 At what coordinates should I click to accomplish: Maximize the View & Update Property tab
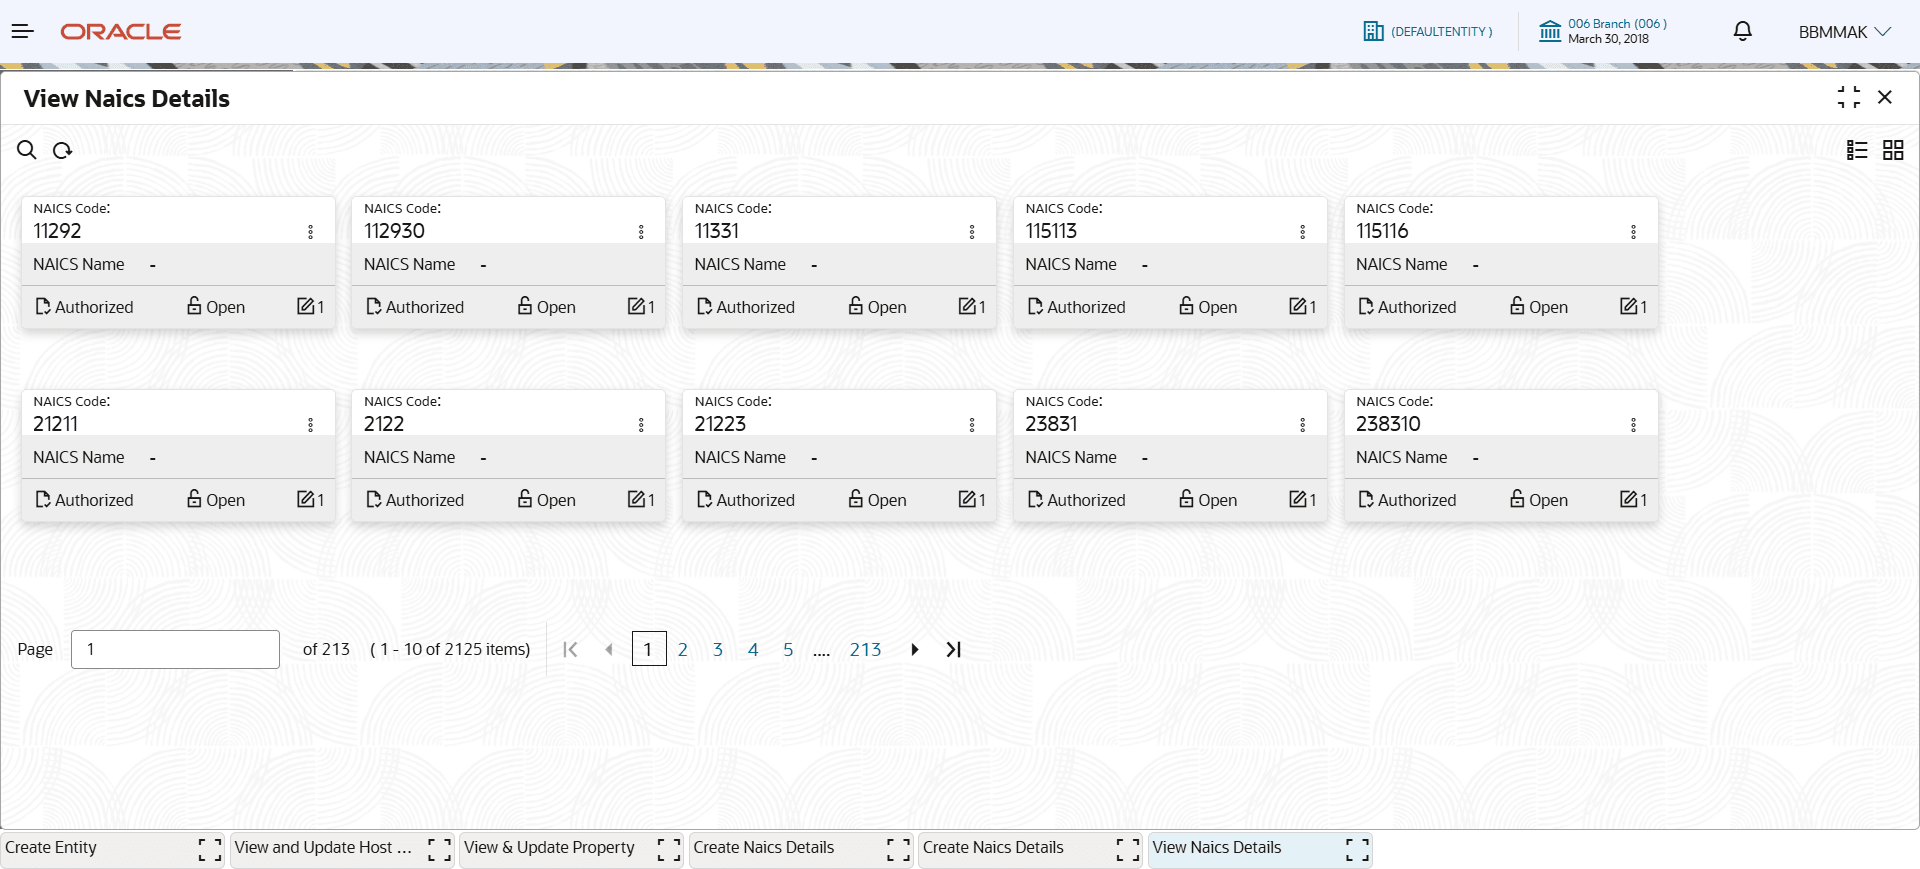pos(669,850)
